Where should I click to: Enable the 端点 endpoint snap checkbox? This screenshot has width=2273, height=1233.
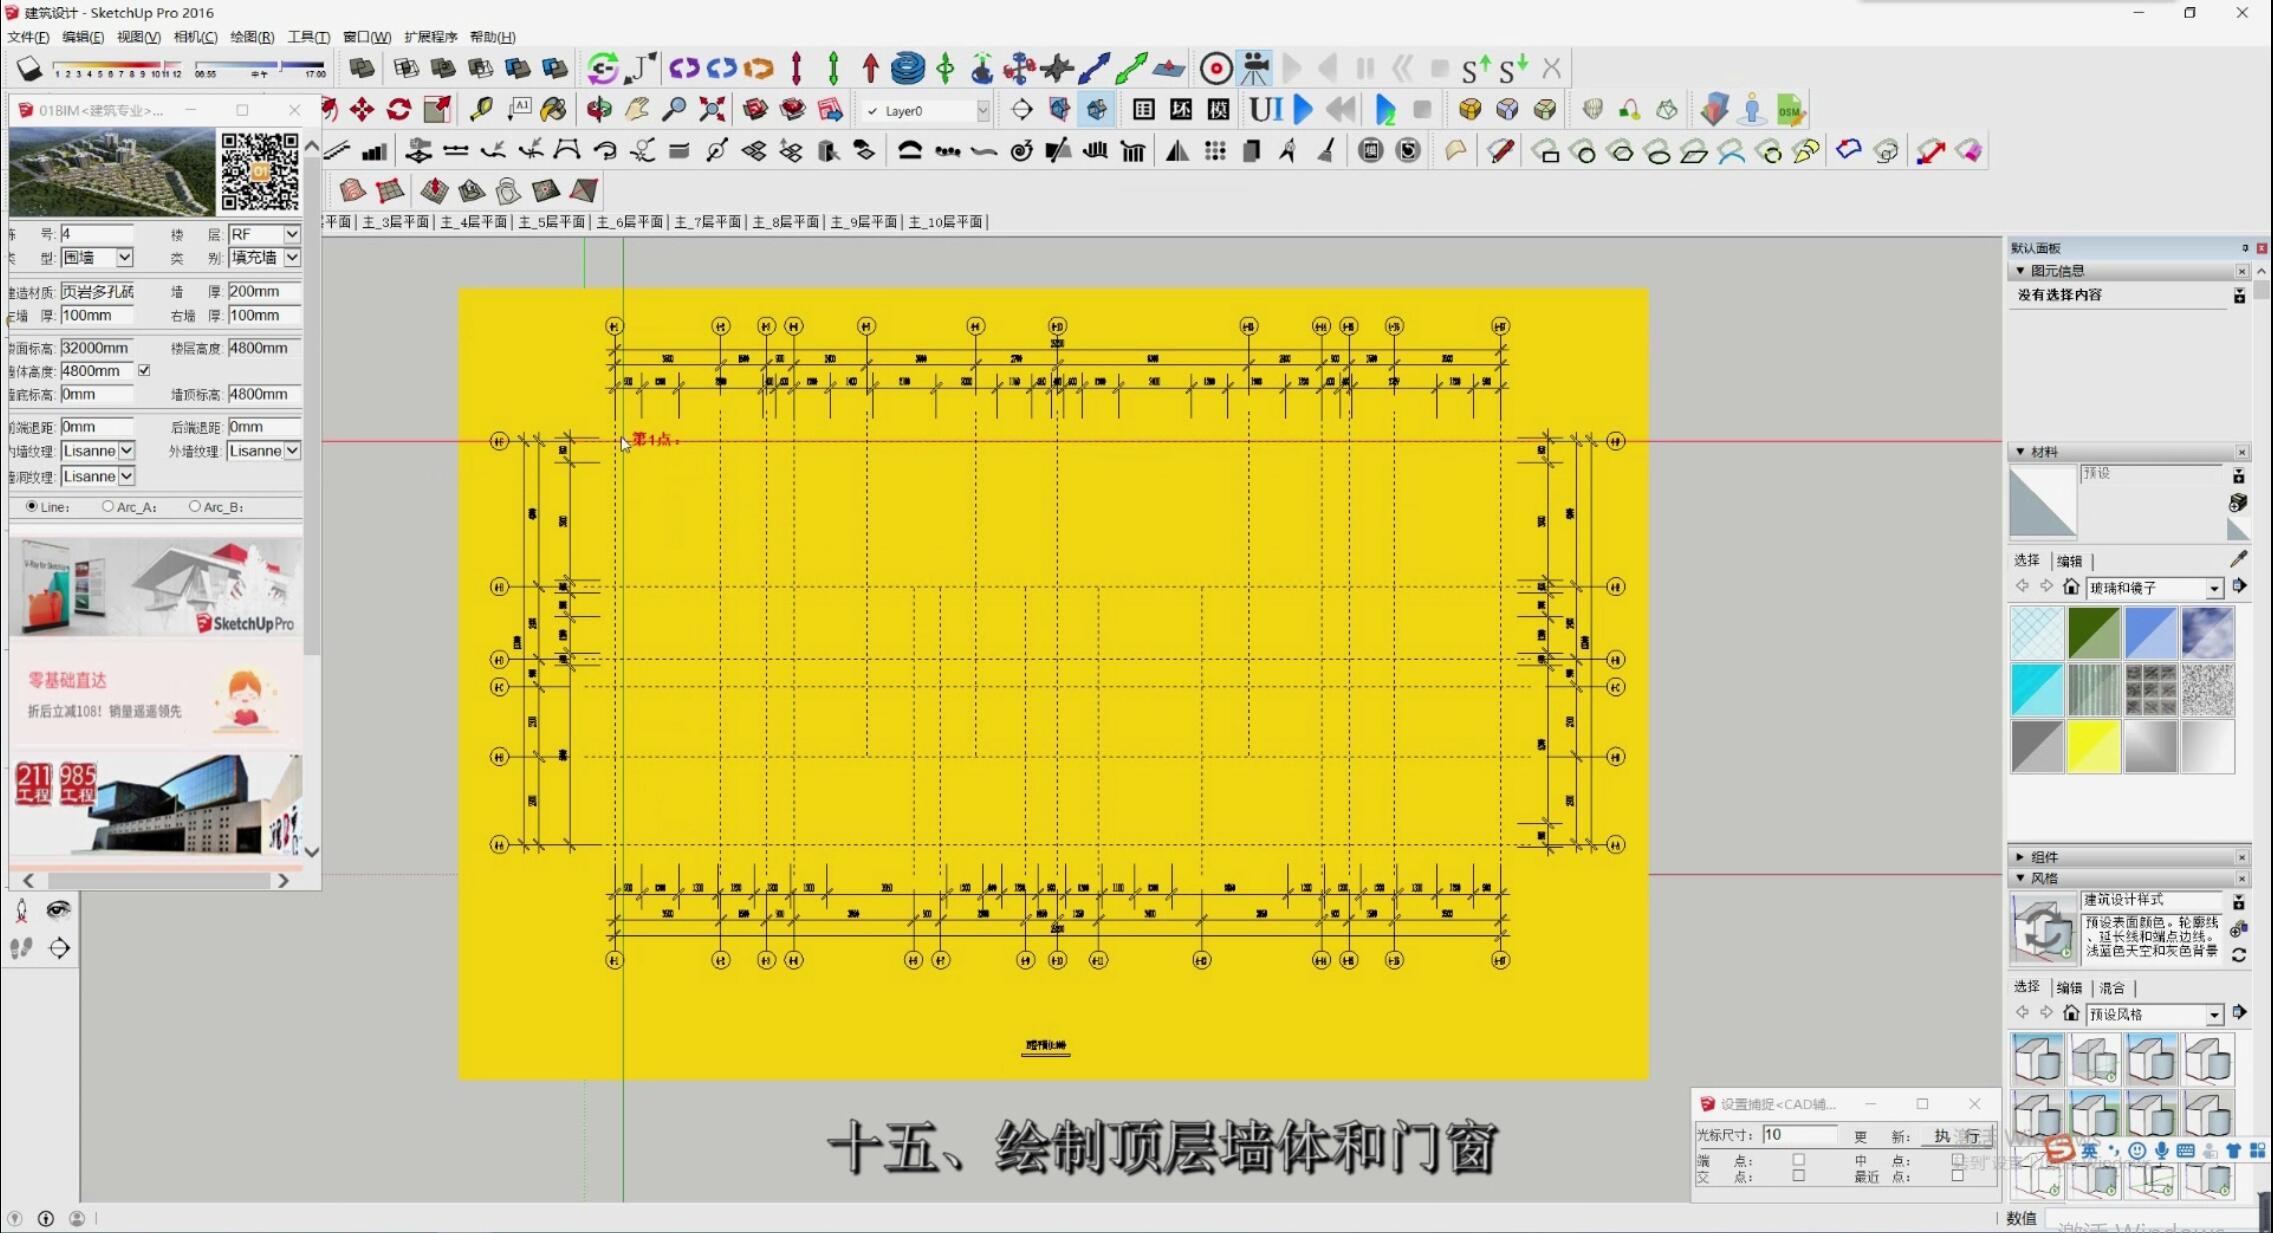tap(1799, 1160)
